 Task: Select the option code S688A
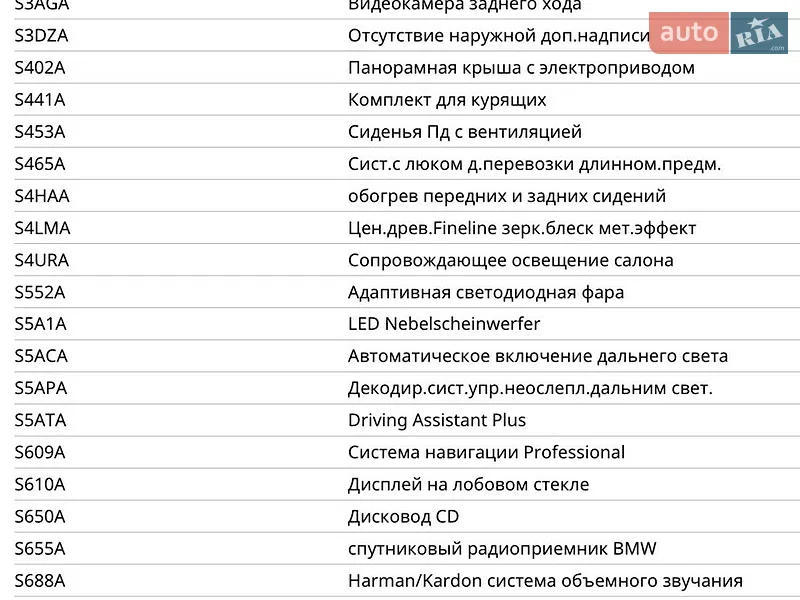[40, 581]
